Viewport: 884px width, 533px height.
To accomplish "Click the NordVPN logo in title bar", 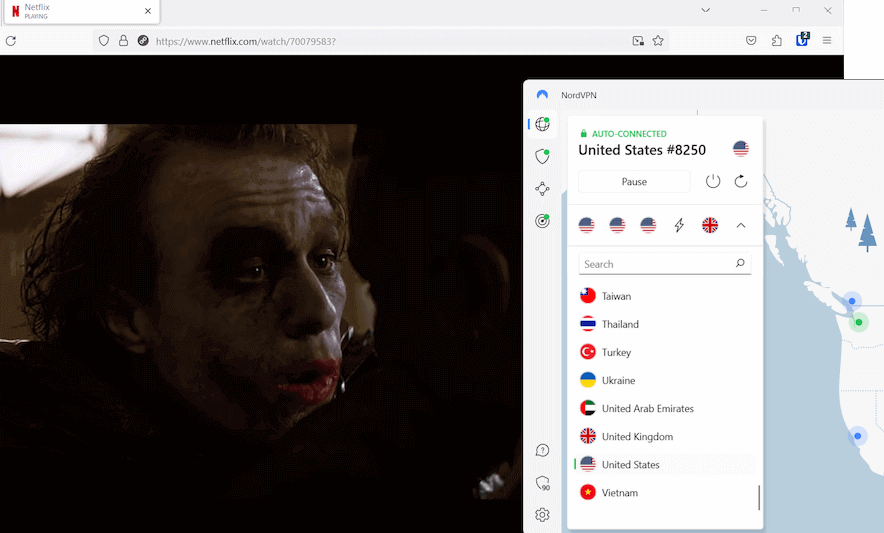I will 542,95.
